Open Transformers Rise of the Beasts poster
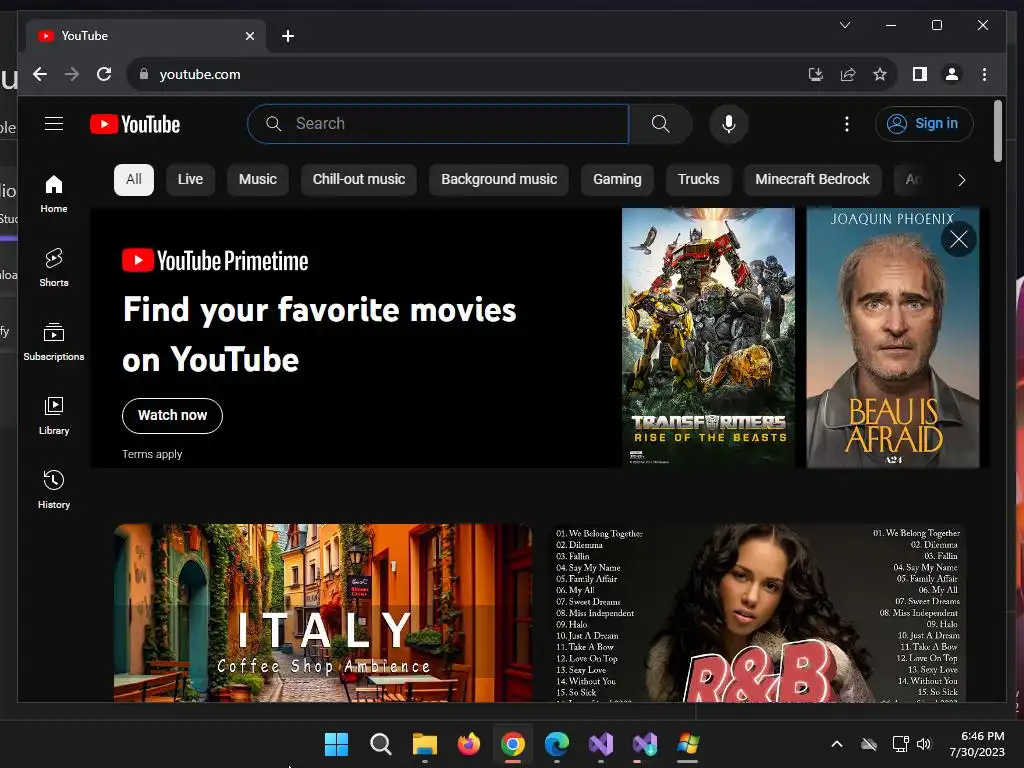The width and height of the screenshot is (1024, 768). pos(709,338)
